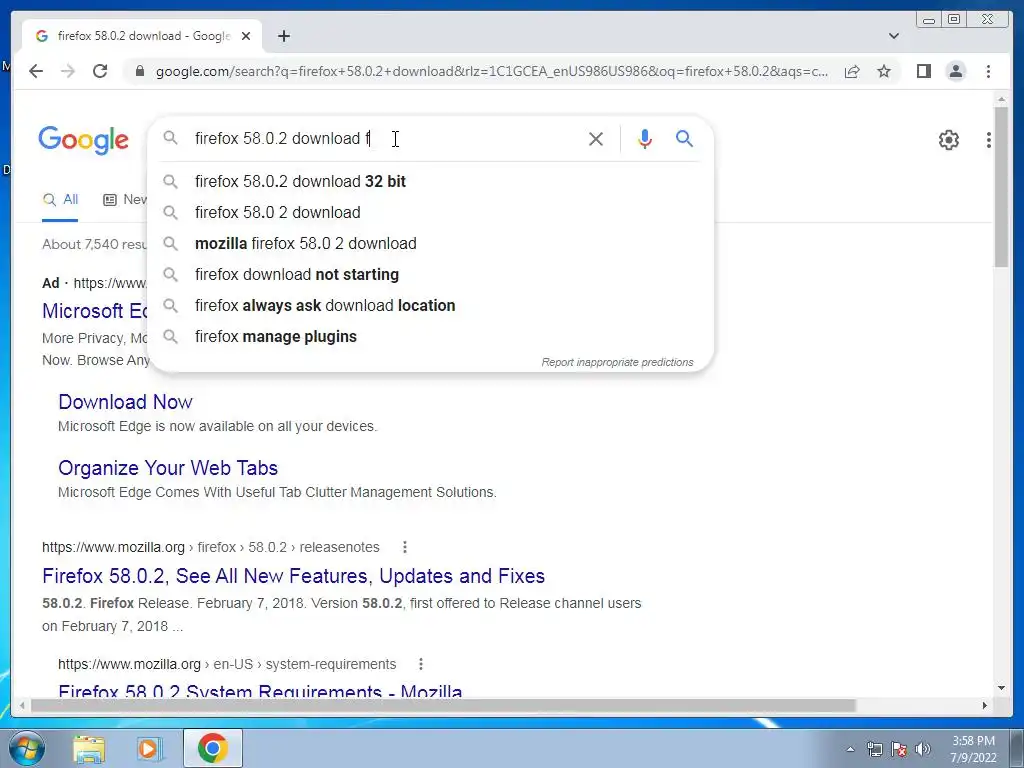Viewport: 1024px width, 768px height.
Task: Open Organize Your Web Tabs link
Action: (x=168, y=468)
